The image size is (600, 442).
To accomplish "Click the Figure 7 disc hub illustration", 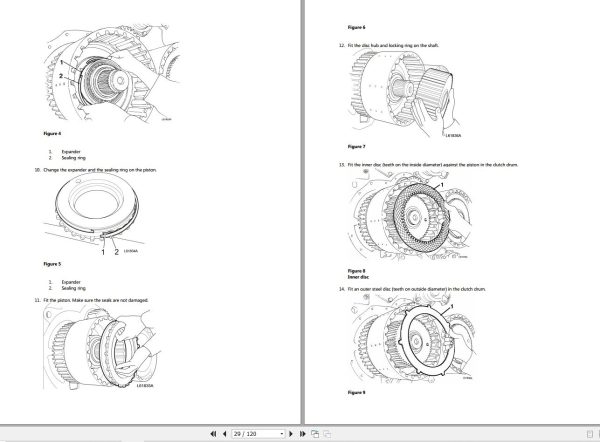I will tap(404, 95).
